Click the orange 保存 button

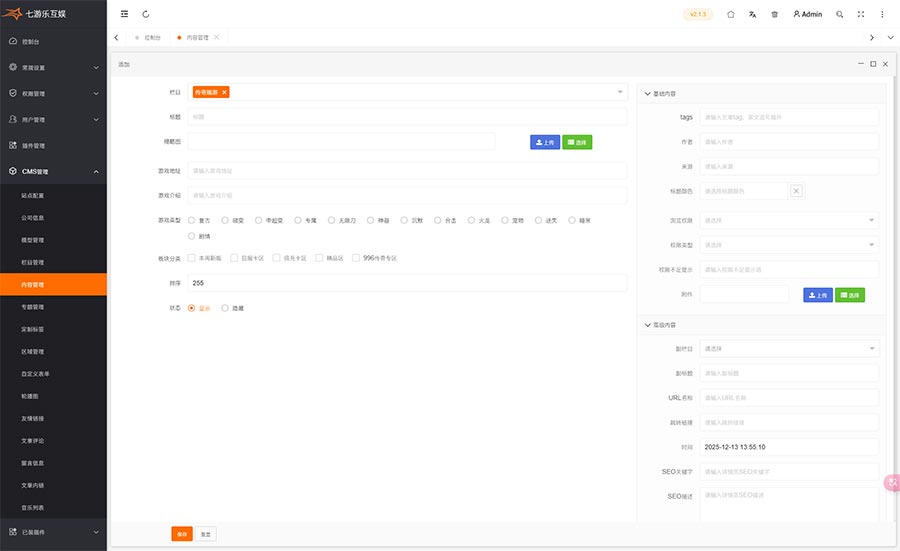pyautogui.click(x=181, y=534)
